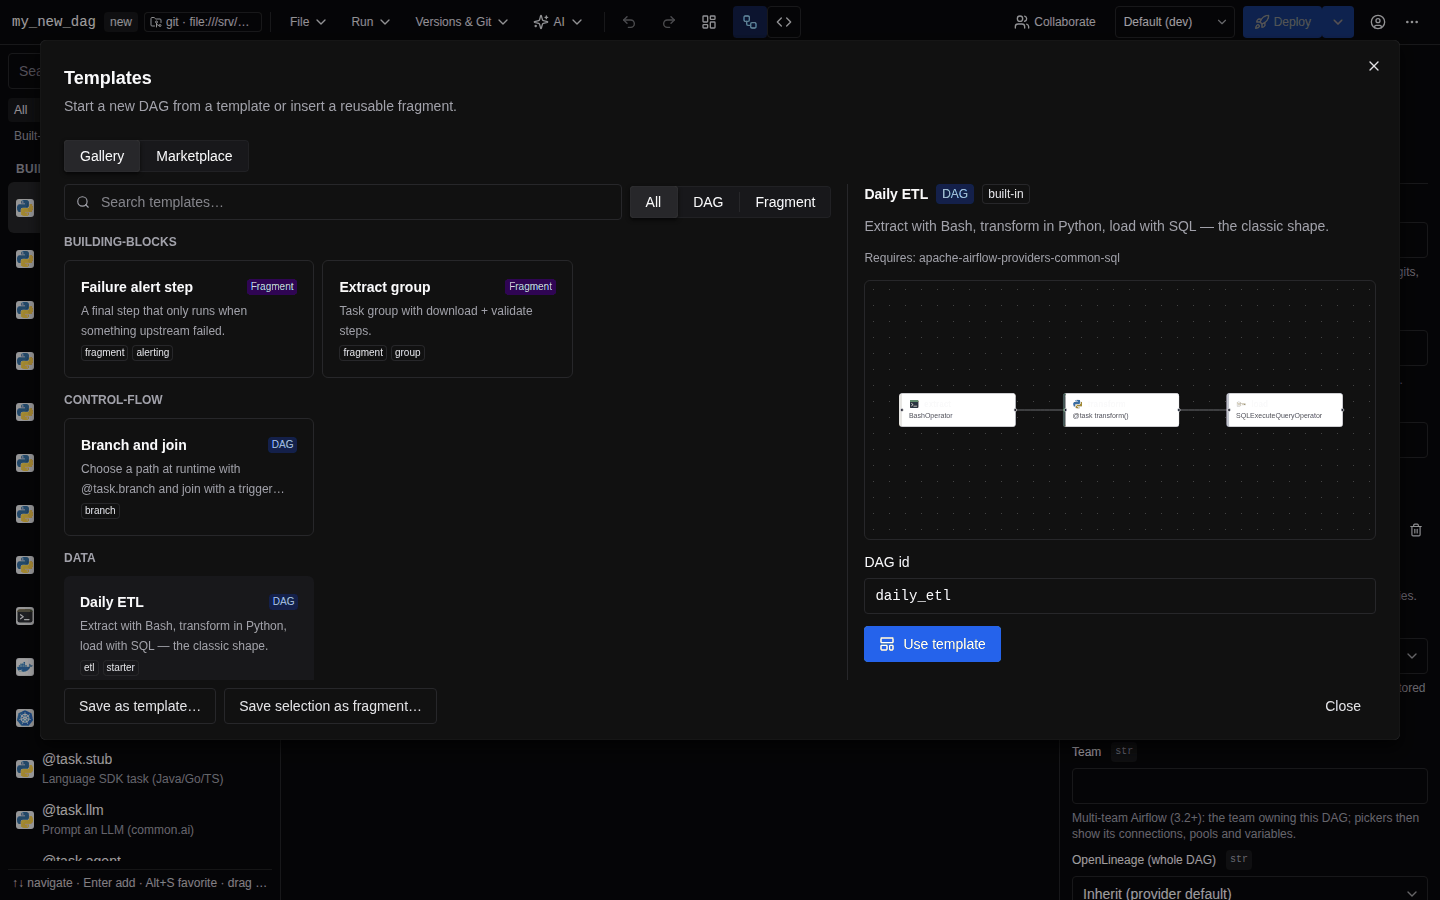Open the user account icon
Image resolution: width=1440 pixels, height=900 pixels.
(1378, 22)
